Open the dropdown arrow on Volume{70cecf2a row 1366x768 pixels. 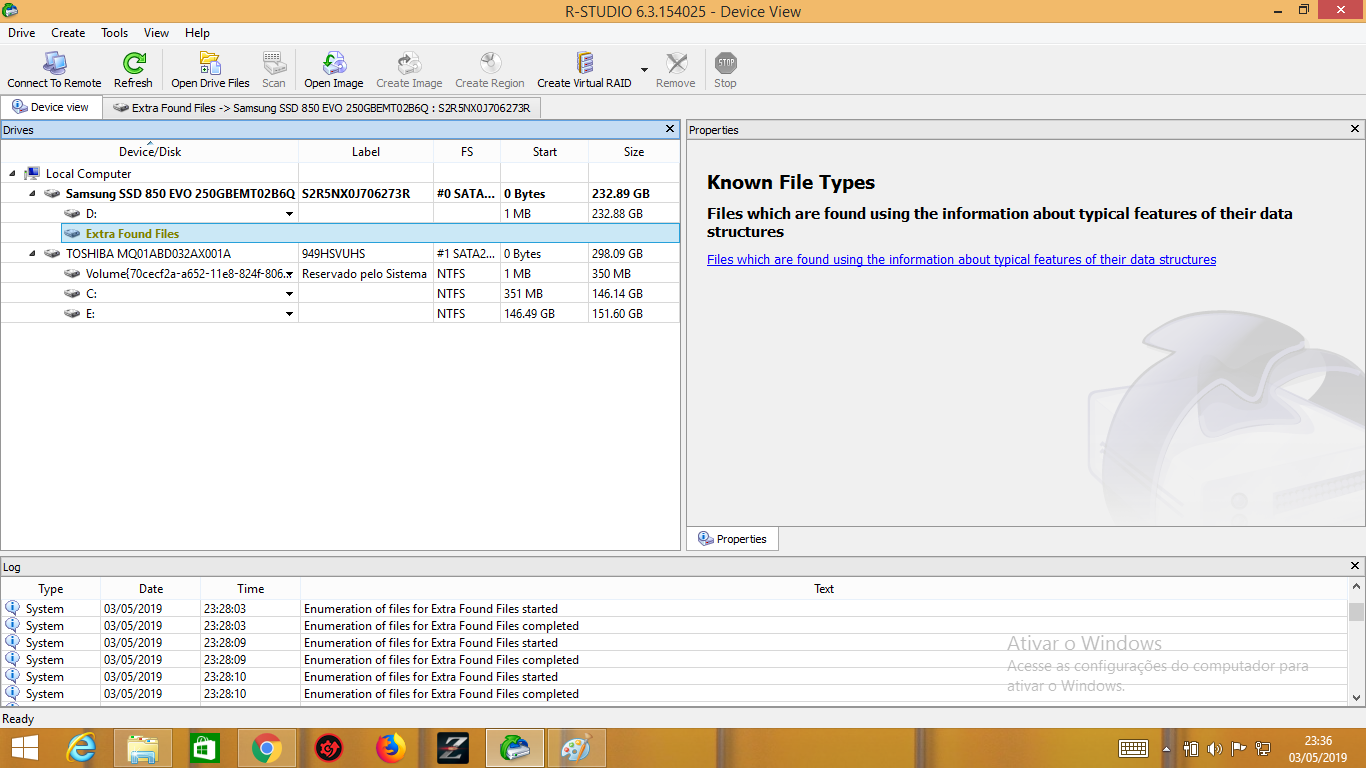[290, 274]
